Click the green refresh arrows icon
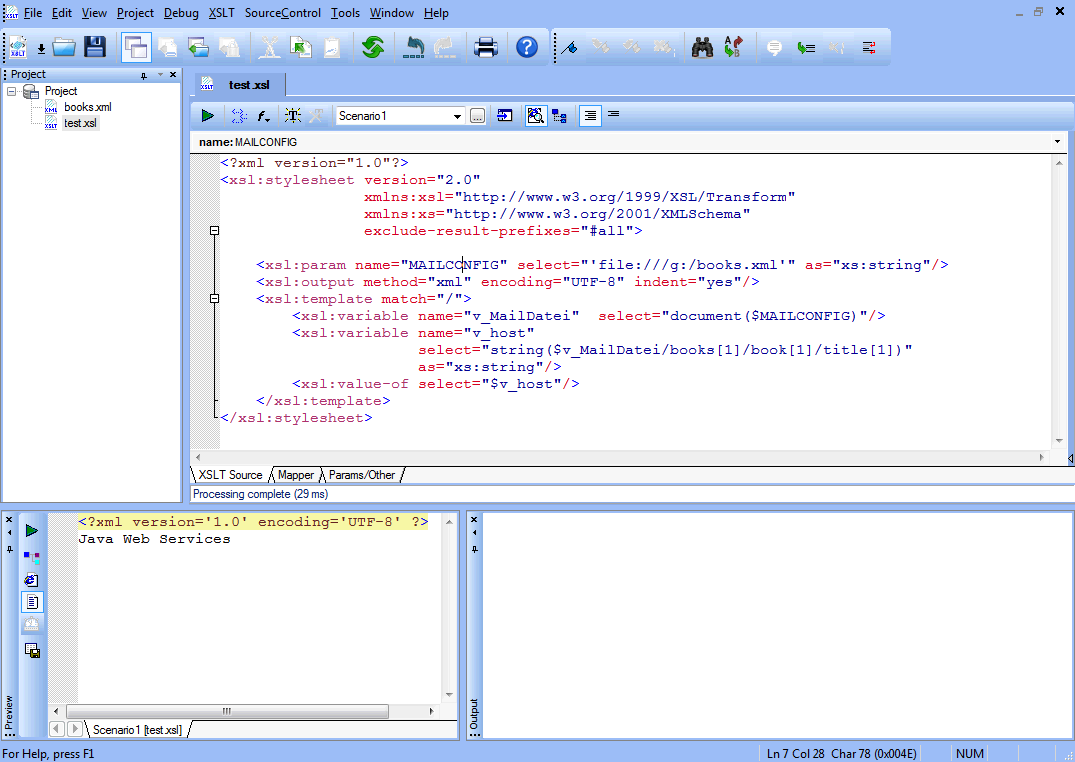 tap(372, 47)
